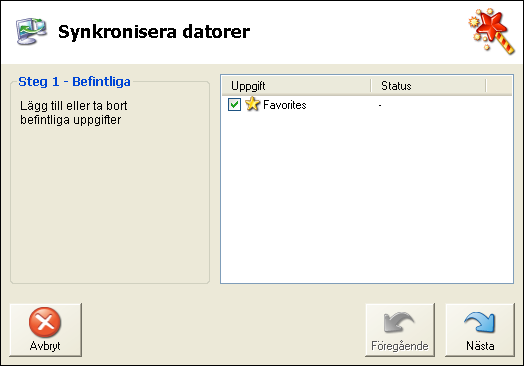Click the Steg 1 - Befintliga heading

coord(74,82)
